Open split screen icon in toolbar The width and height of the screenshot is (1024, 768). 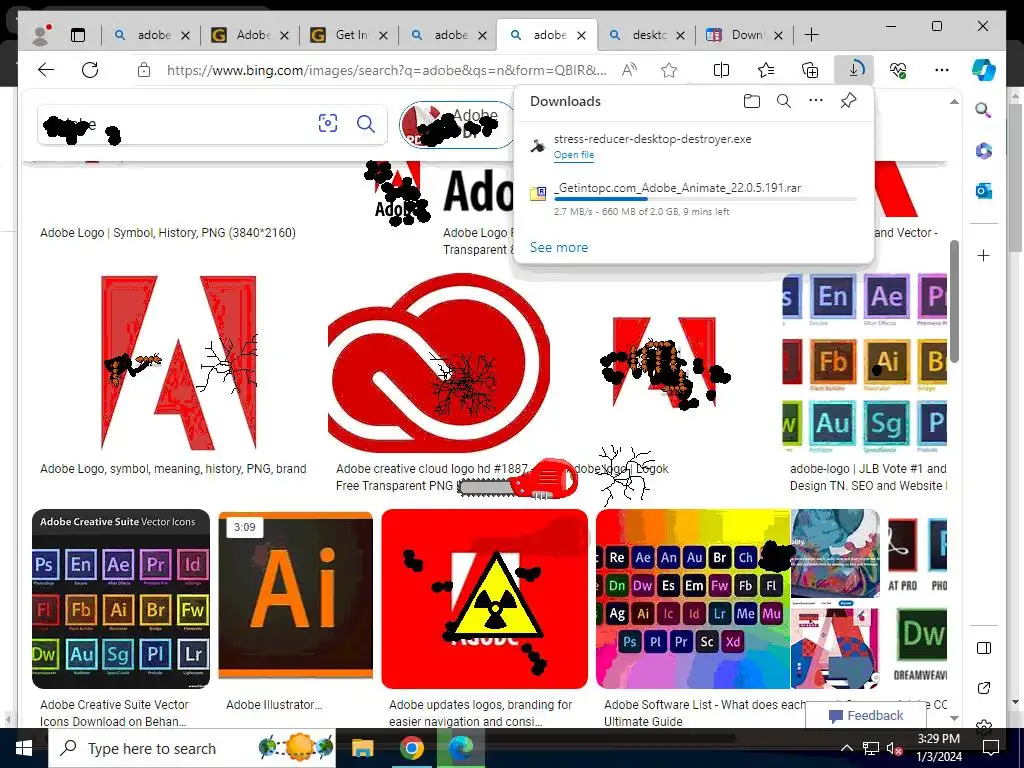coord(722,70)
